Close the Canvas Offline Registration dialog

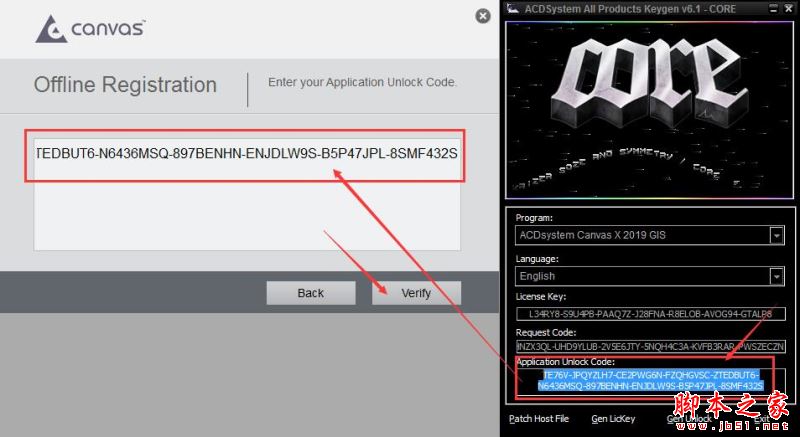click(x=483, y=16)
